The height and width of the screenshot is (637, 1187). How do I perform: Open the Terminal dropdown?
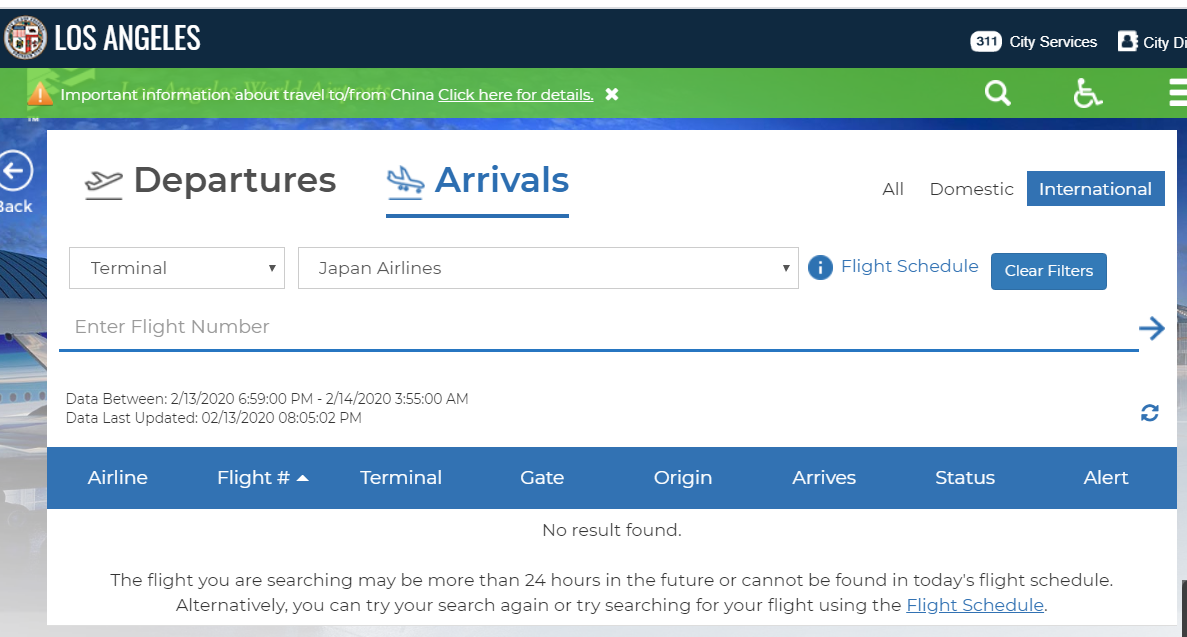[177, 268]
